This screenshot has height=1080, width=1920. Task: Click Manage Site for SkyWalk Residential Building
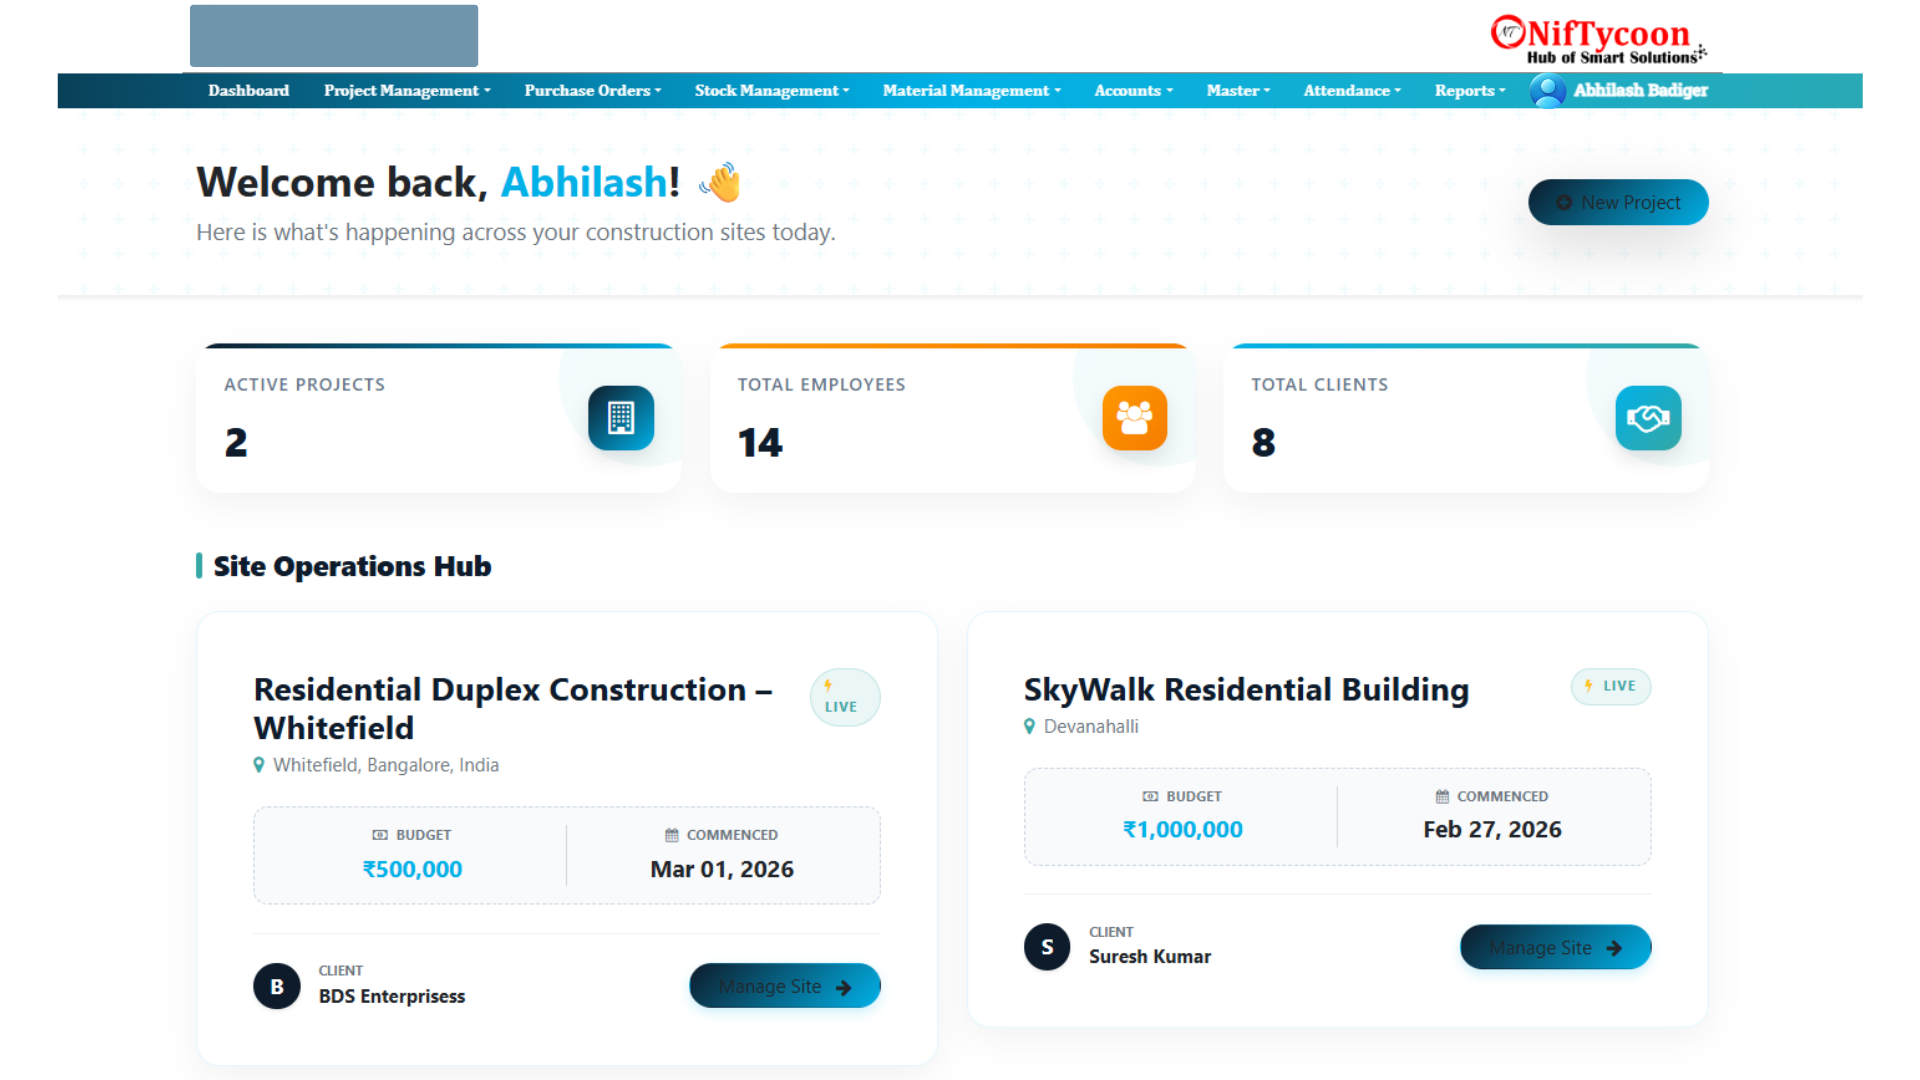1555,947
